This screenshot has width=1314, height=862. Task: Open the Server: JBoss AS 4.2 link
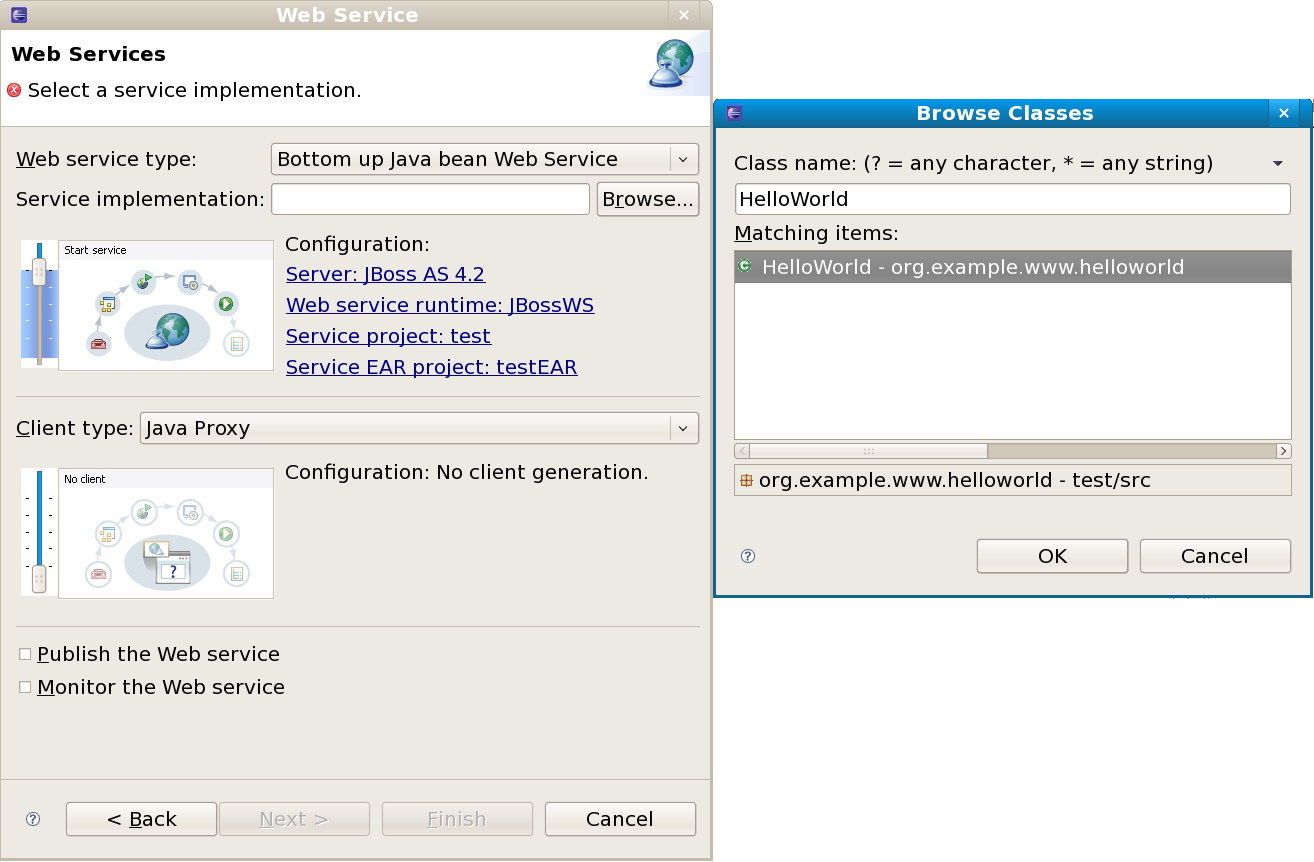pos(385,274)
